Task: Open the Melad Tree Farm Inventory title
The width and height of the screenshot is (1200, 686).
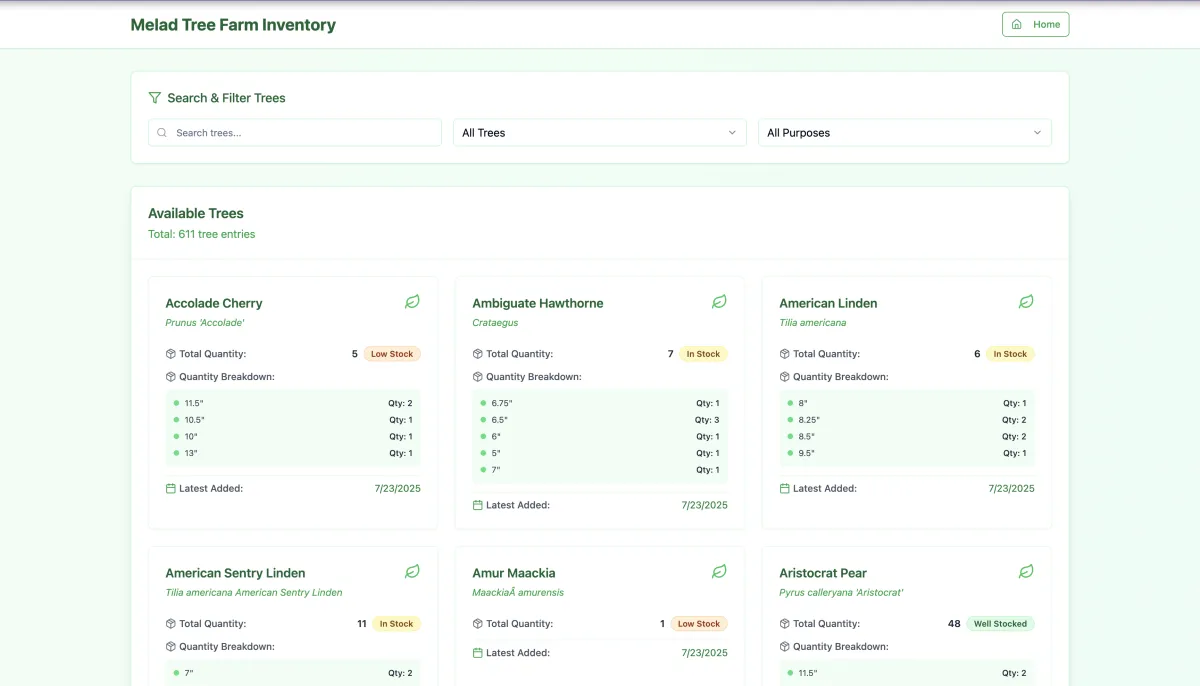Action: pyautogui.click(x=233, y=25)
